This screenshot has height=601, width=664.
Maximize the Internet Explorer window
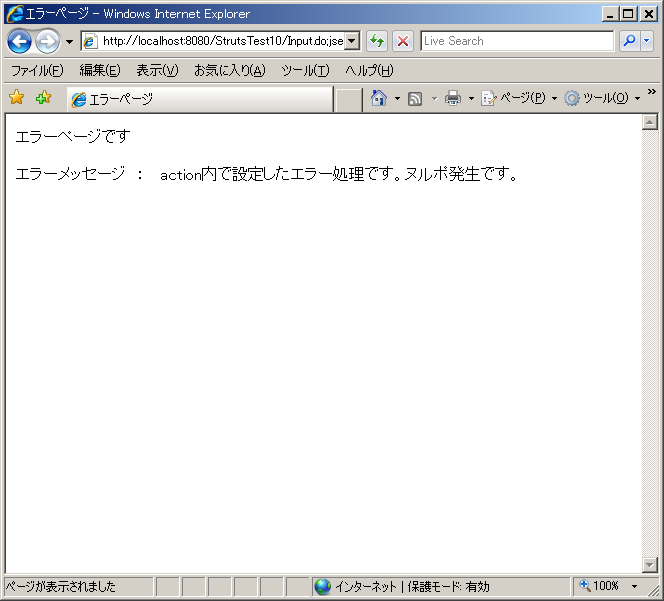[629, 14]
